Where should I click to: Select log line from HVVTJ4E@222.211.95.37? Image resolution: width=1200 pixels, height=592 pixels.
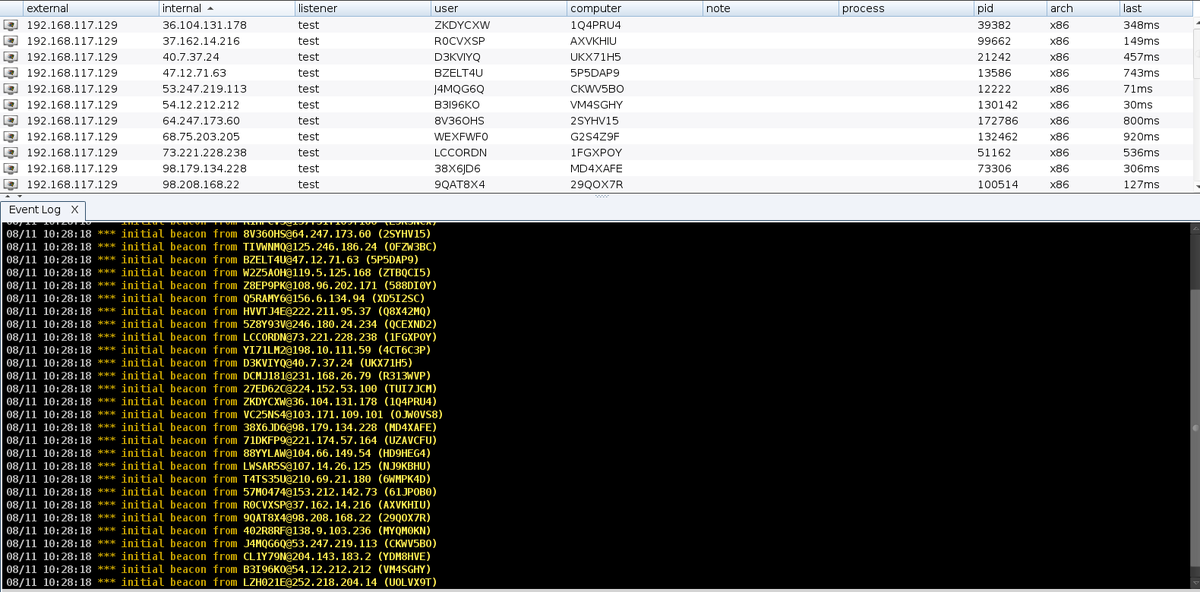218,312
